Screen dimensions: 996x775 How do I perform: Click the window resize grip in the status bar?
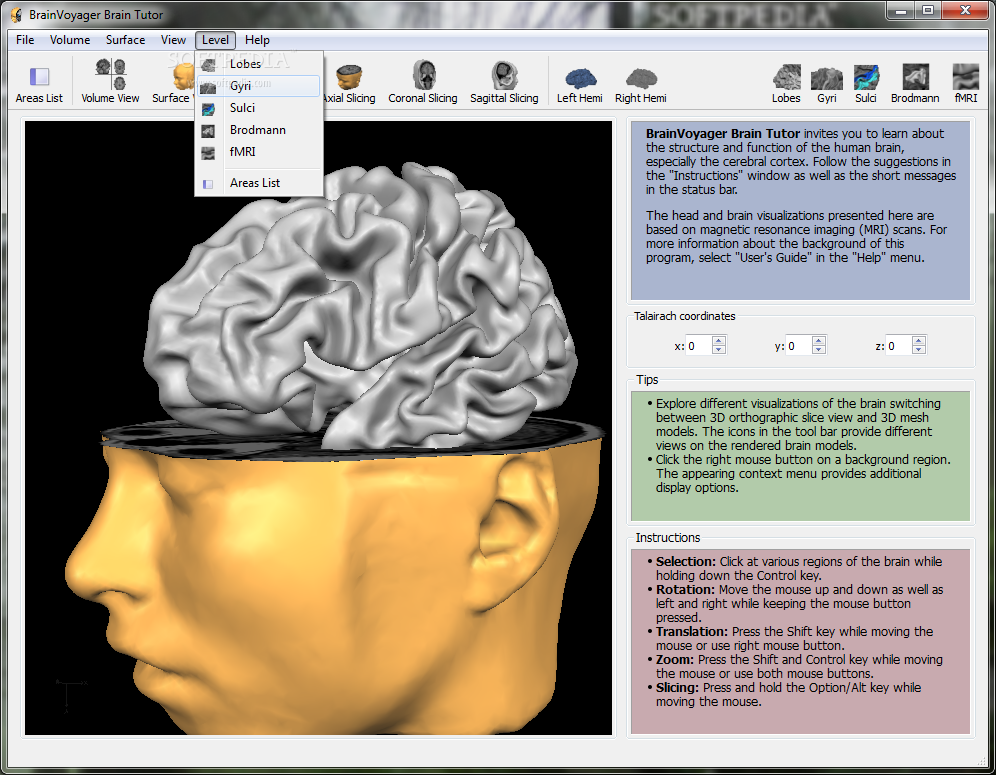[981, 760]
